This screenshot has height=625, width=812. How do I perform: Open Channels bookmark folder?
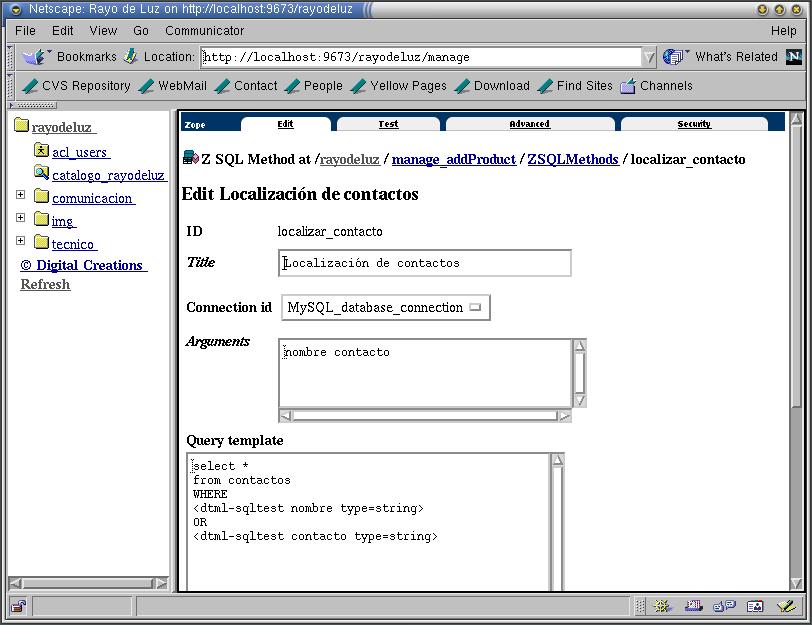tap(657, 86)
